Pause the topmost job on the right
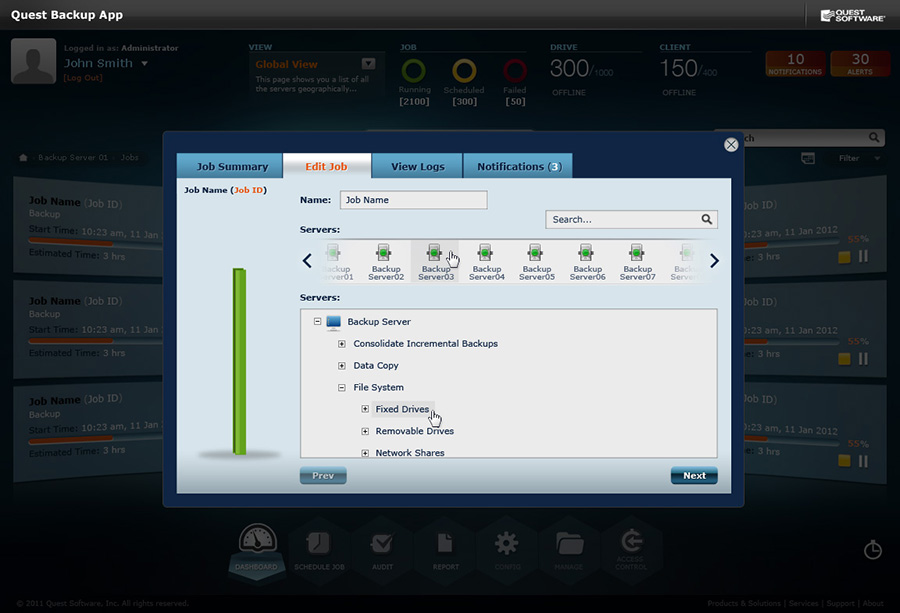The image size is (900, 613). [863, 256]
